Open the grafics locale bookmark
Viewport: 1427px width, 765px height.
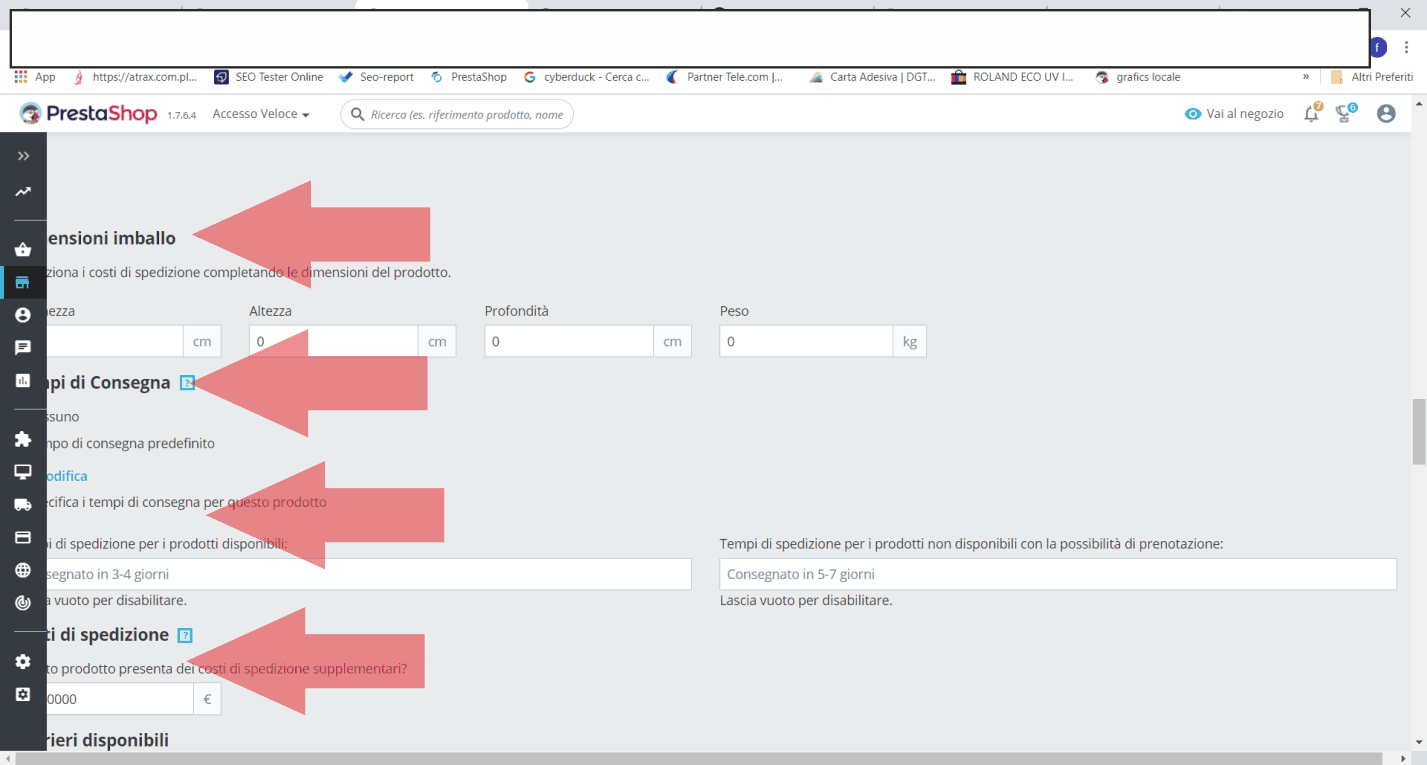point(1139,77)
